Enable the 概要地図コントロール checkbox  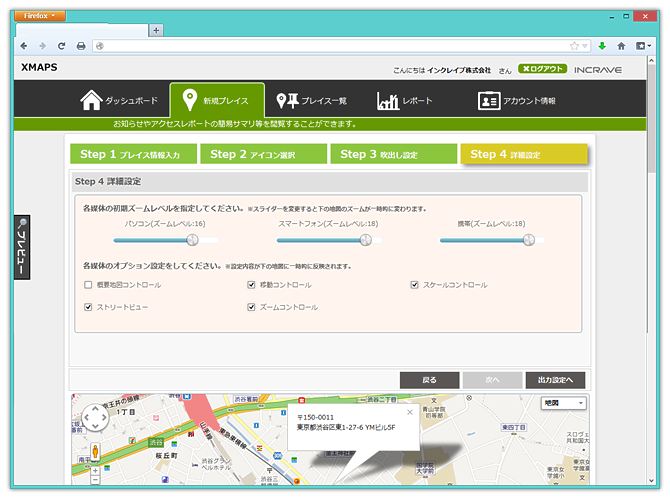(89, 285)
